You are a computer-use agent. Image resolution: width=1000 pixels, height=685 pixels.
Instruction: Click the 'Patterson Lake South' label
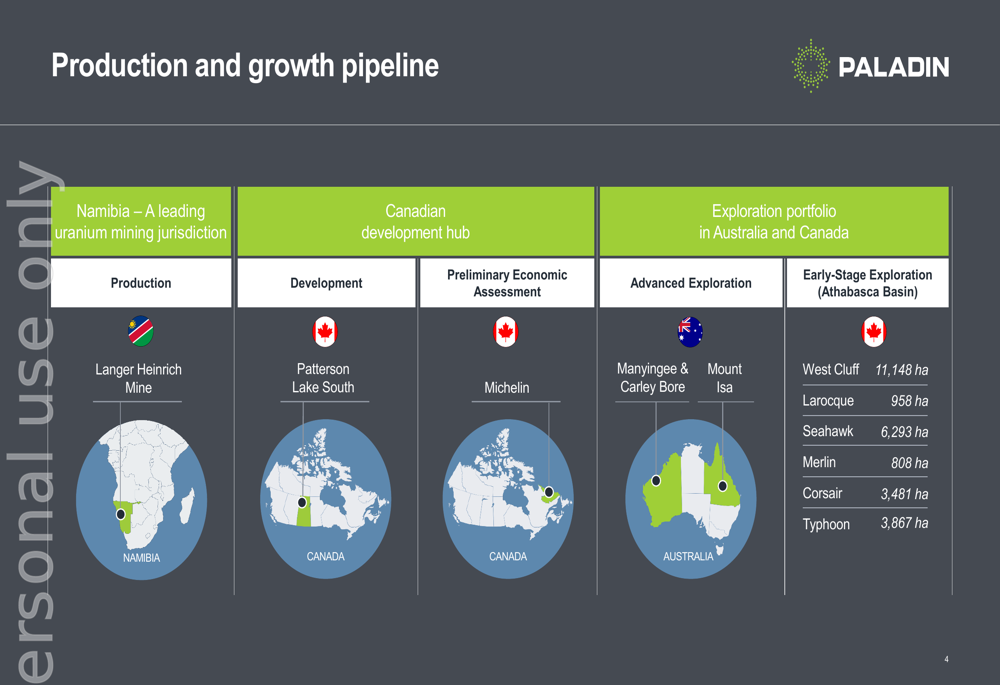point(323,378)
